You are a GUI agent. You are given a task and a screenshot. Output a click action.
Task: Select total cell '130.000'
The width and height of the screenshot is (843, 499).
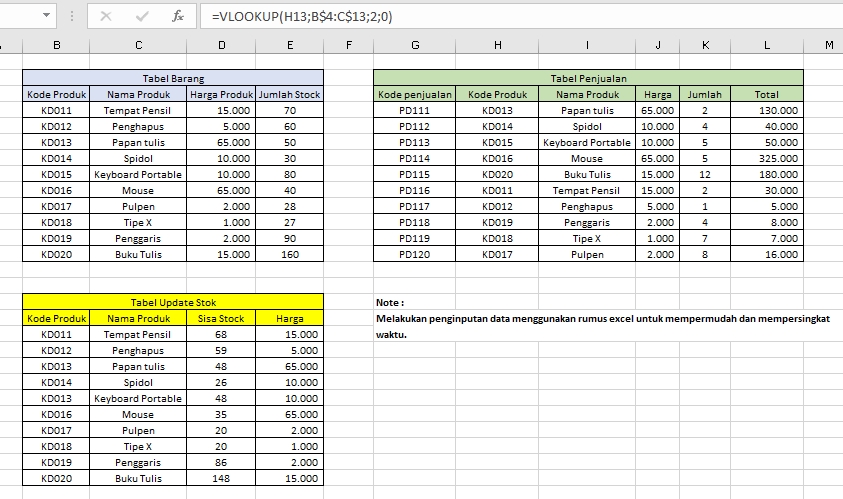point(767,110)
